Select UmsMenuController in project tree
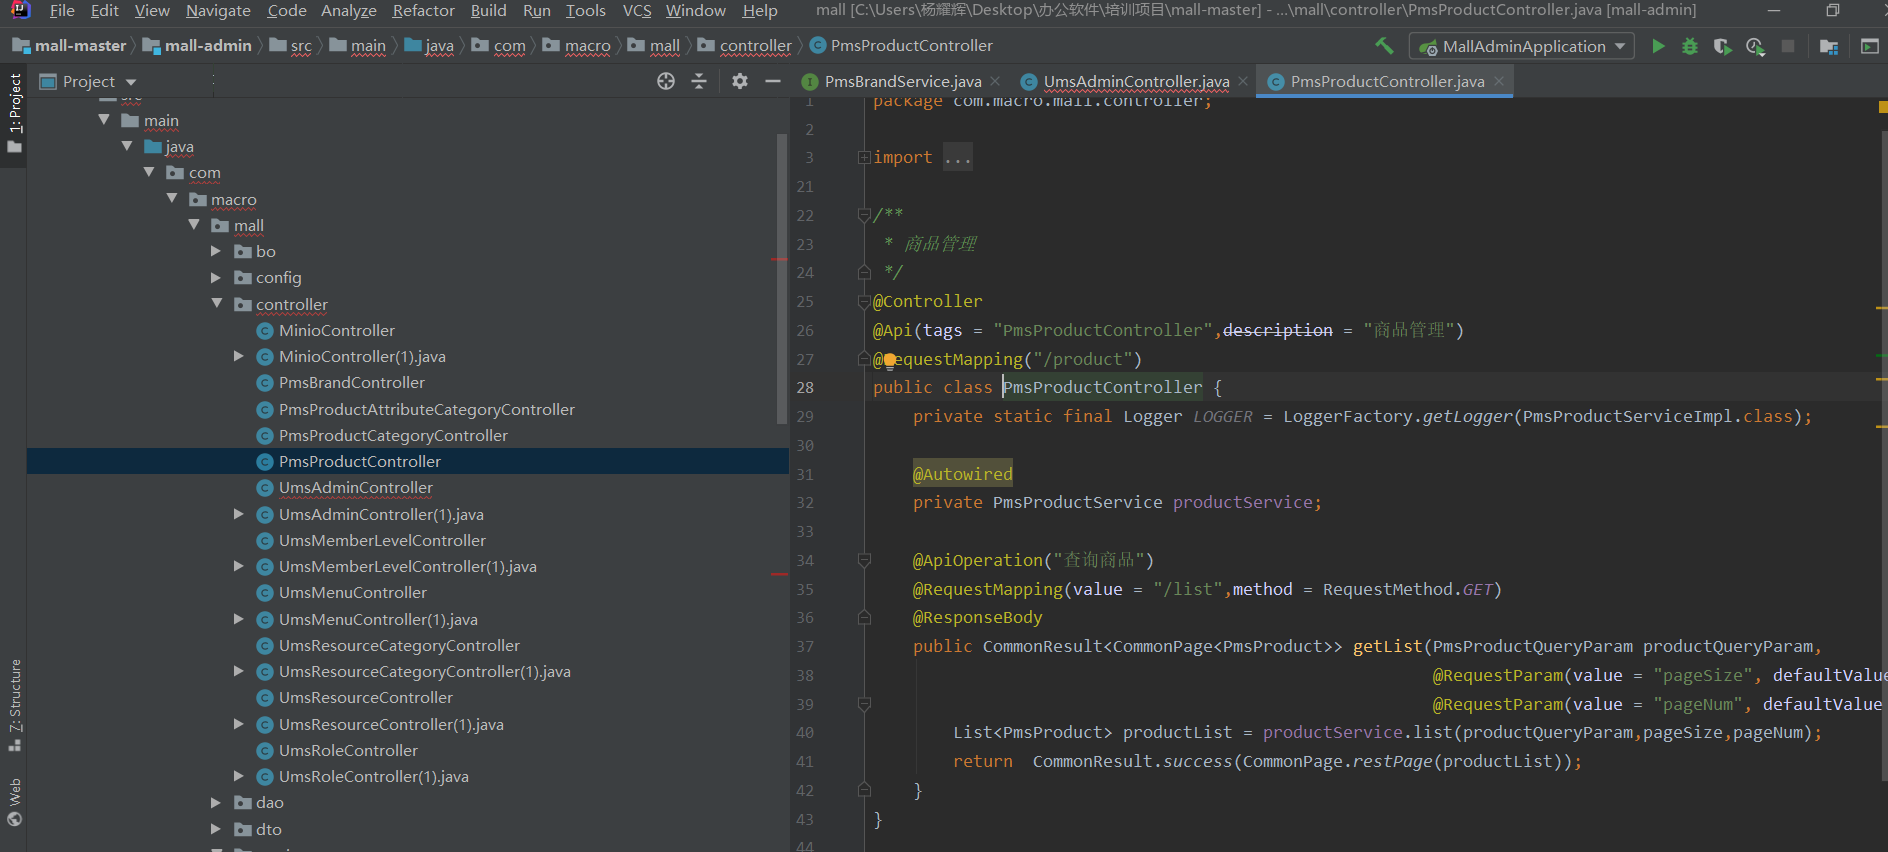Image resolution: width=1888 pixels, height=852 pixels. pos(352,593)
